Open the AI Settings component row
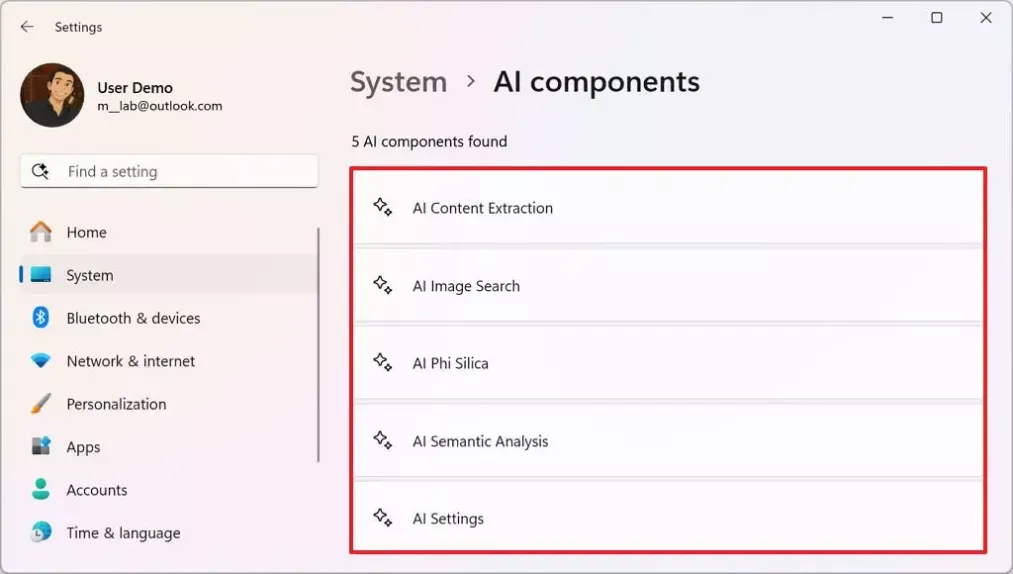1013x574 pixels. coord(668,517)
